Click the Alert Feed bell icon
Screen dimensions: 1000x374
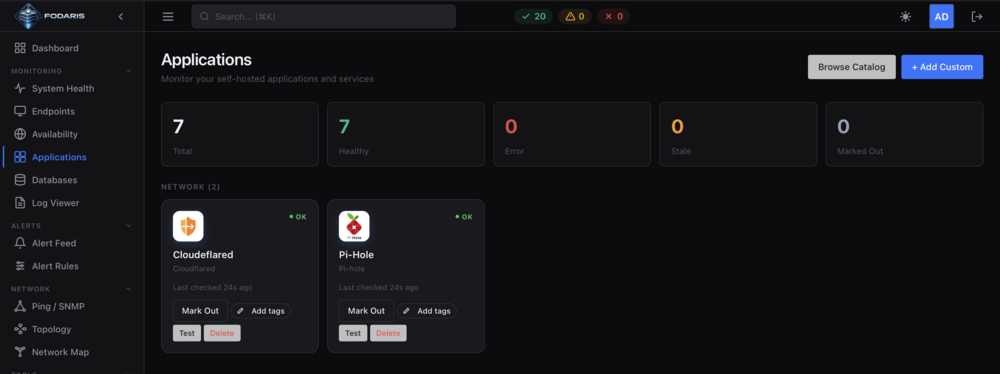tap(20, 243)
